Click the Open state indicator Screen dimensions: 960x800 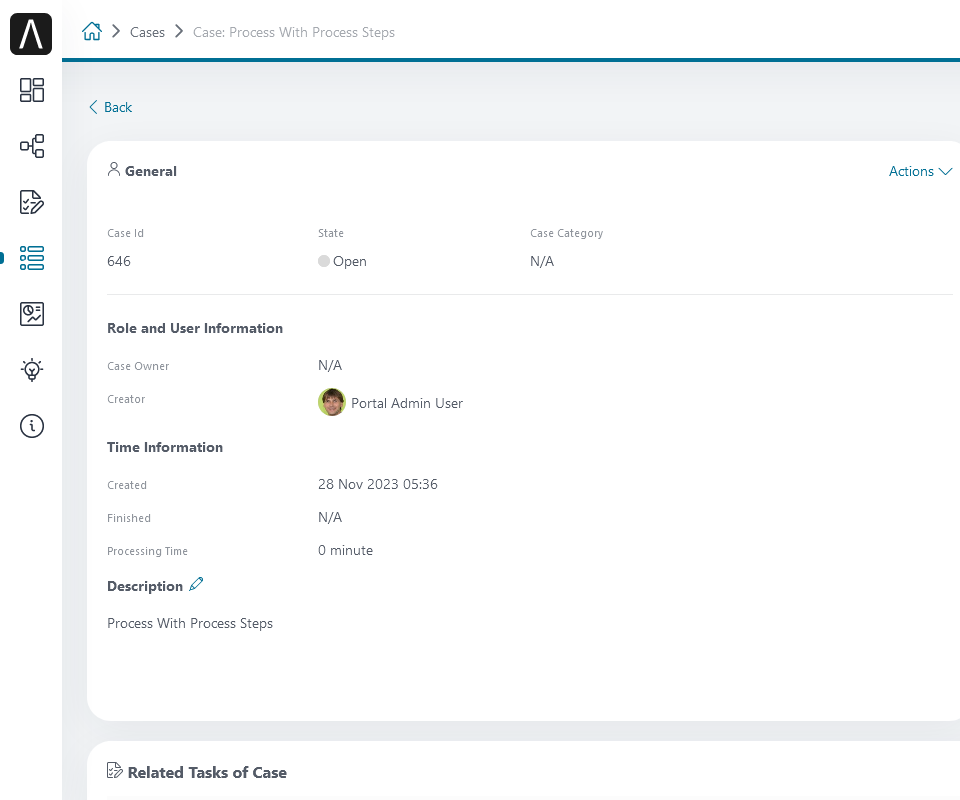coord(343,261)
